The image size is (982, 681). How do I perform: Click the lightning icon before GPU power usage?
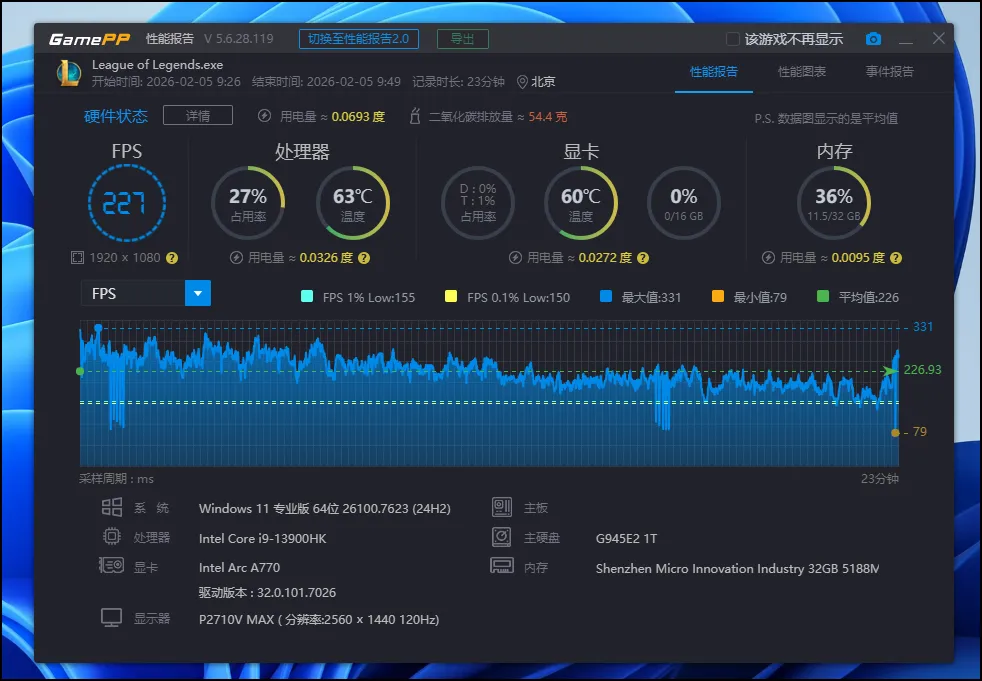[515, 257]
